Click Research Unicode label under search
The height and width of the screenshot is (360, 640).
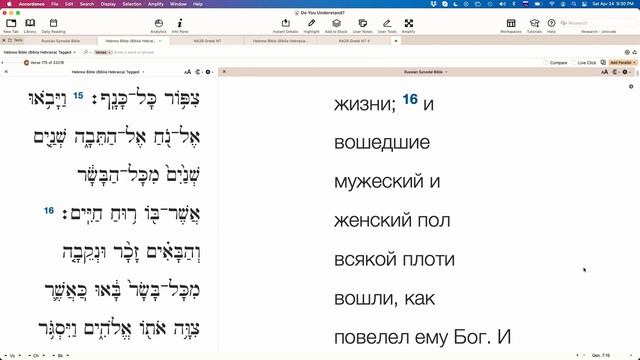(598, 31)
